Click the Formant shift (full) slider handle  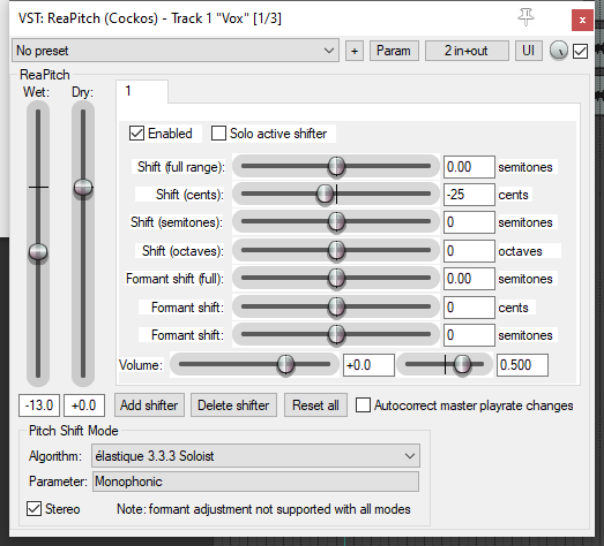click(336, 278)
